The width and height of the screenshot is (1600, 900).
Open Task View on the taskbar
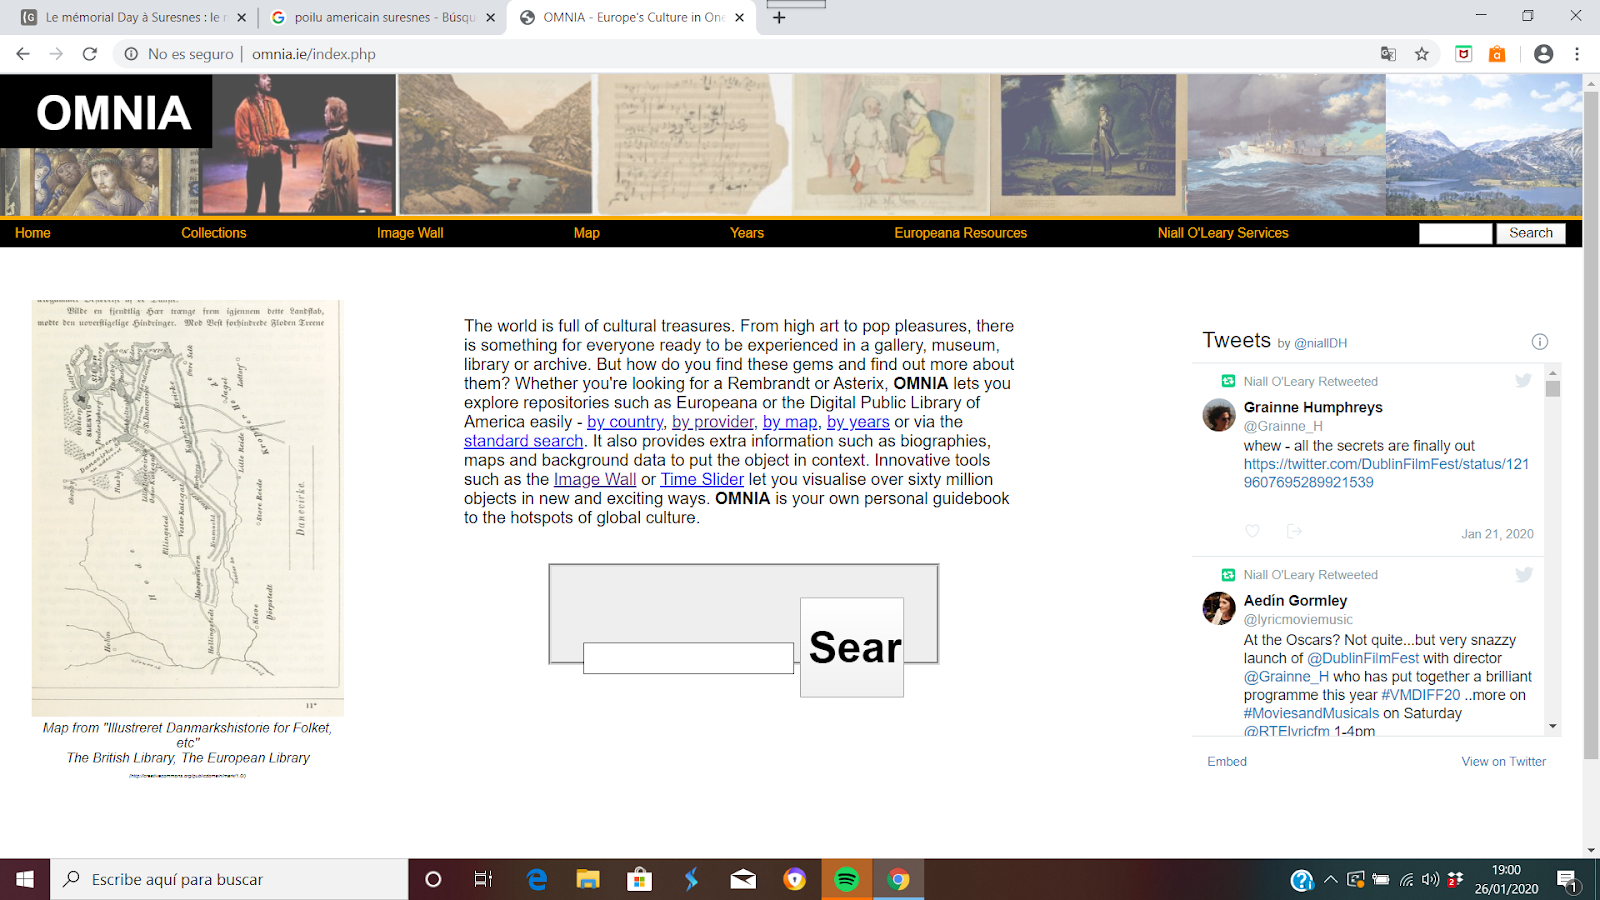[483, 879]
